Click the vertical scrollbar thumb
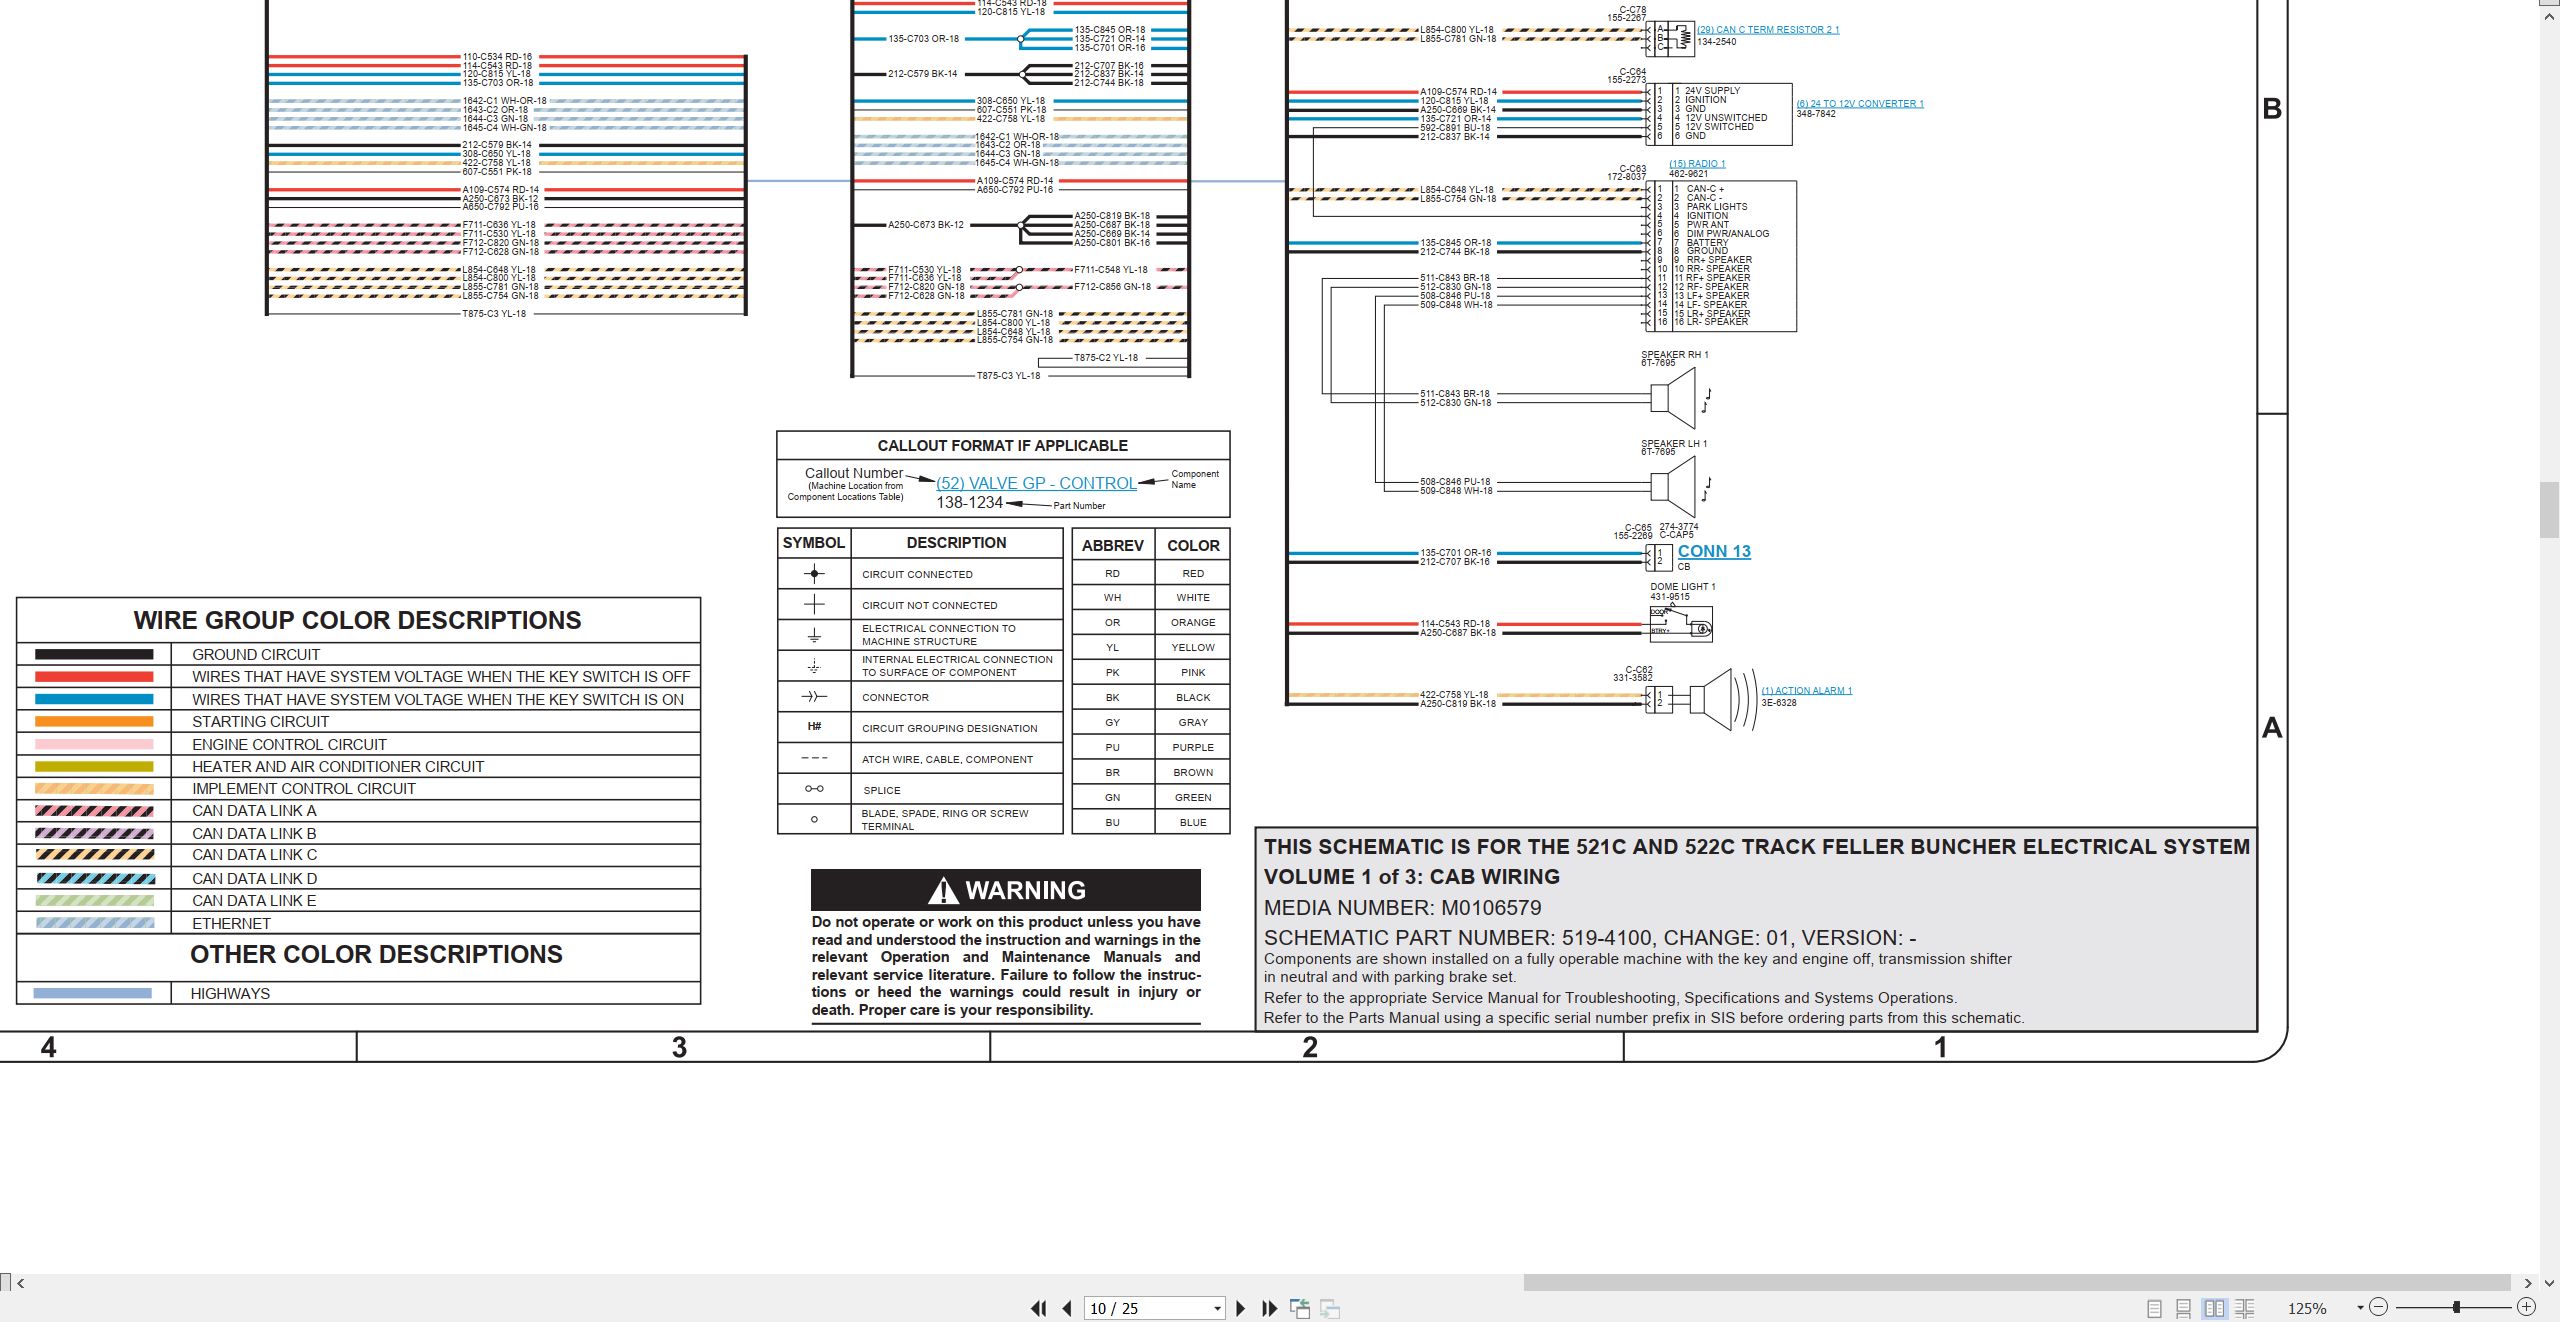Image resolution: width=2560 pixels, height=1322 pixels. tap(2550, 510)
